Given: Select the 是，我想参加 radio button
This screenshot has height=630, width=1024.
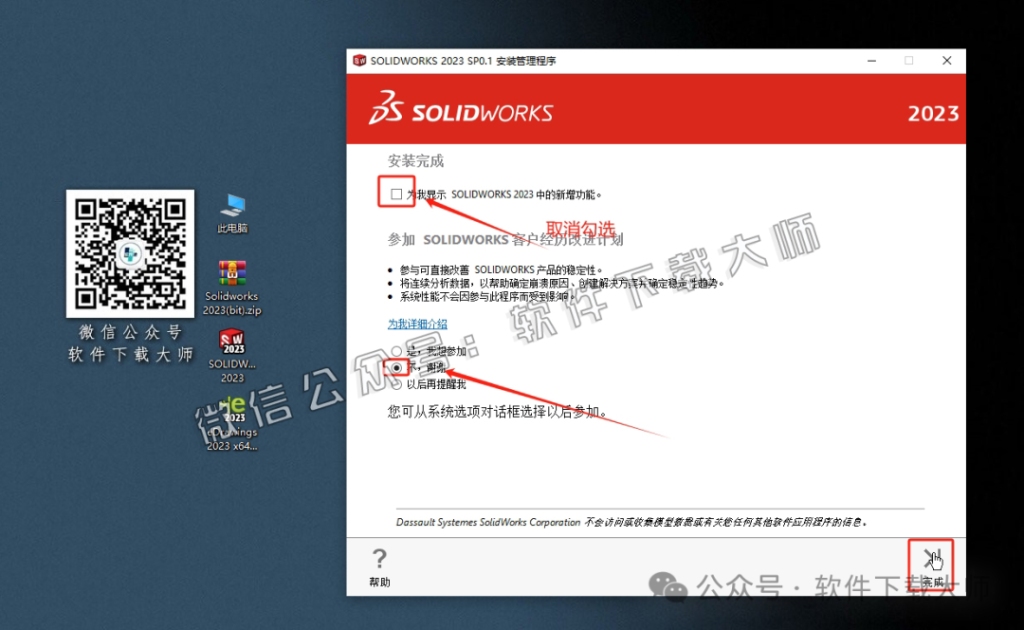Looking at the screenshot, I should coord(397,351).
